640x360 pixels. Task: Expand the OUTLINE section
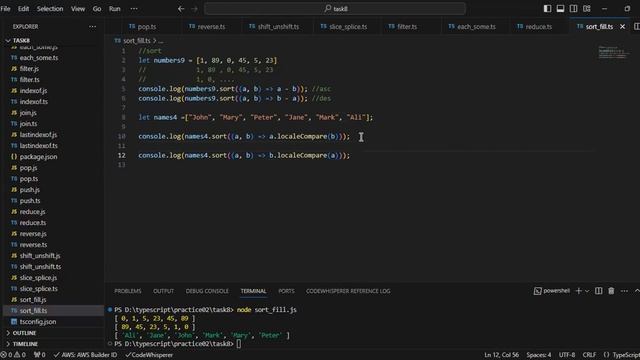pyautogui.click(x=52, y=333)
